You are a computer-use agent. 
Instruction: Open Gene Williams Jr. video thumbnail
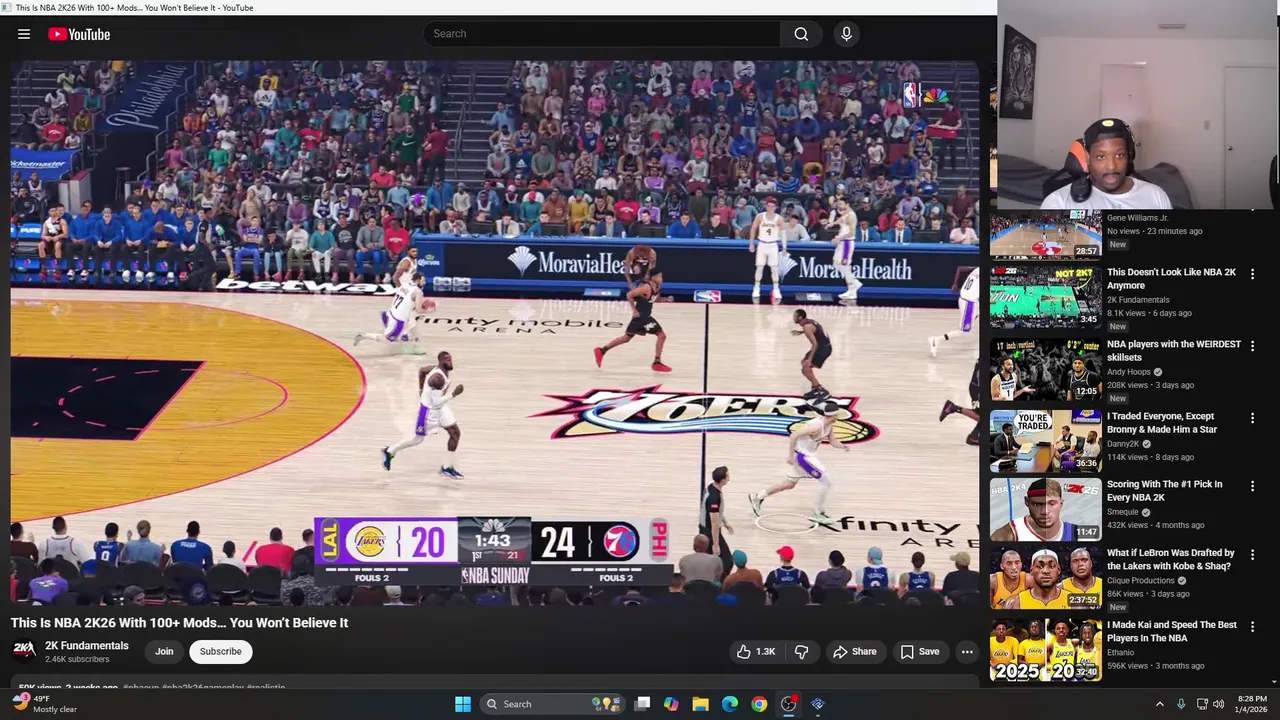point(1046,234)
